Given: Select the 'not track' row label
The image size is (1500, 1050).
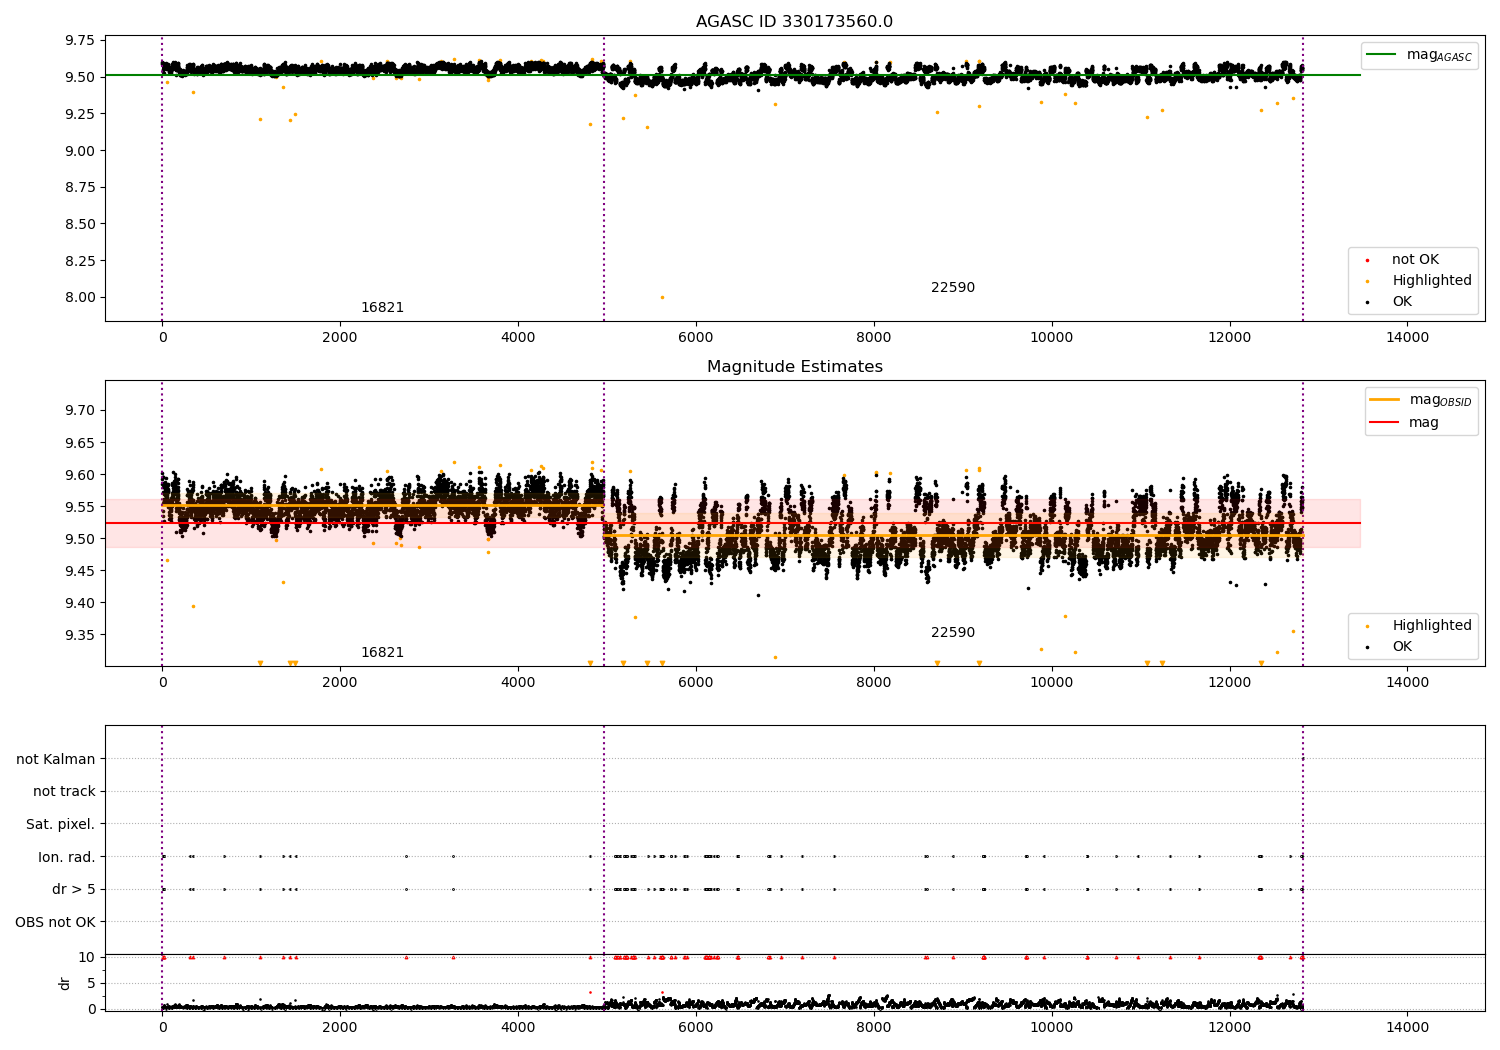Looking at the screenshot, I should click(64, 792).
